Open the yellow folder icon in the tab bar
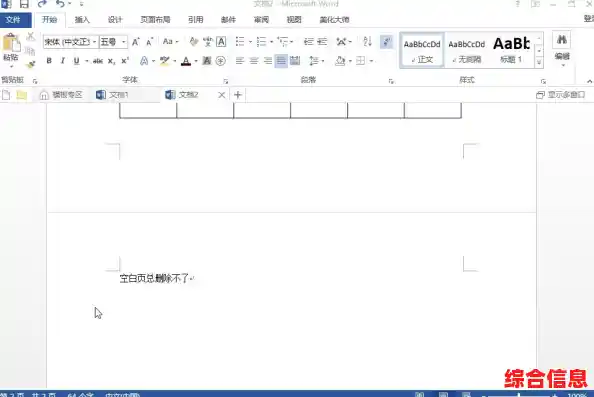594x397 pixels. pyautogui.click(x=22, y=95)
